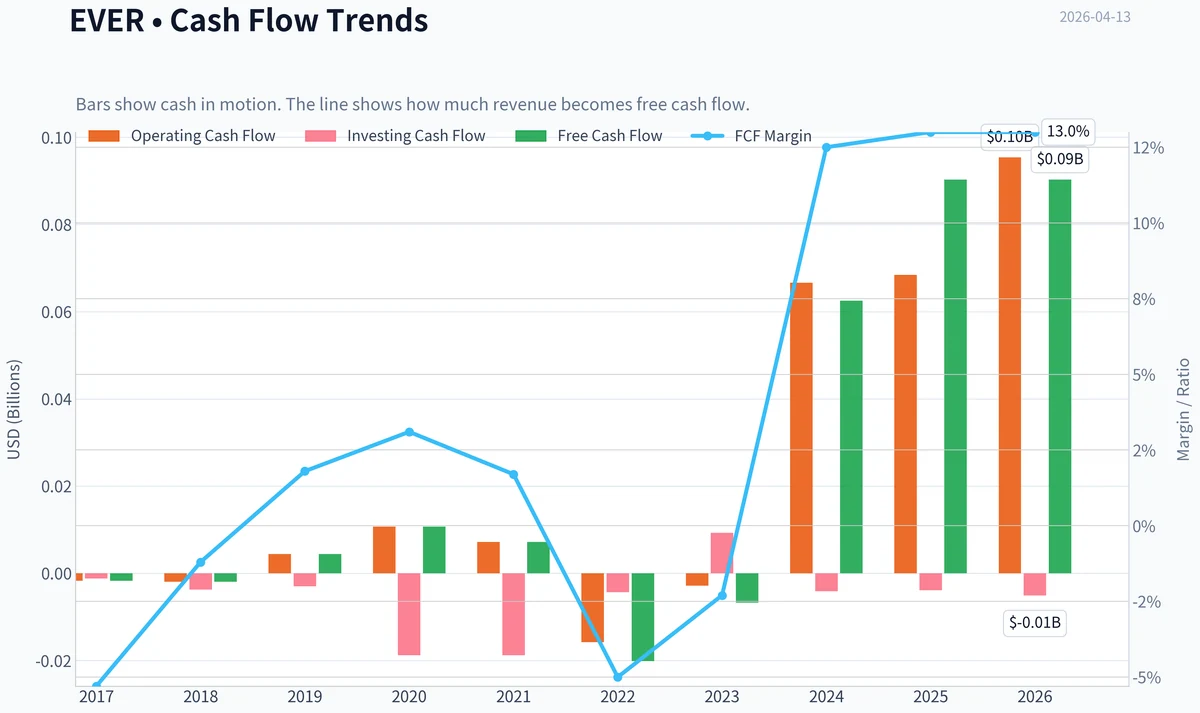Click the FCF Margin line point at 2023
Screen dimensions: 1200x713
click(722, 595)
